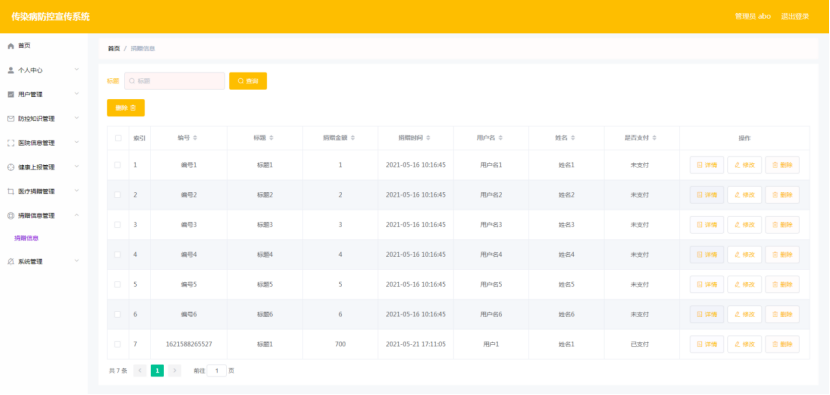Click the 系统管理 sidebar icon
Viewport: 830px width, 395px height.
11,262
